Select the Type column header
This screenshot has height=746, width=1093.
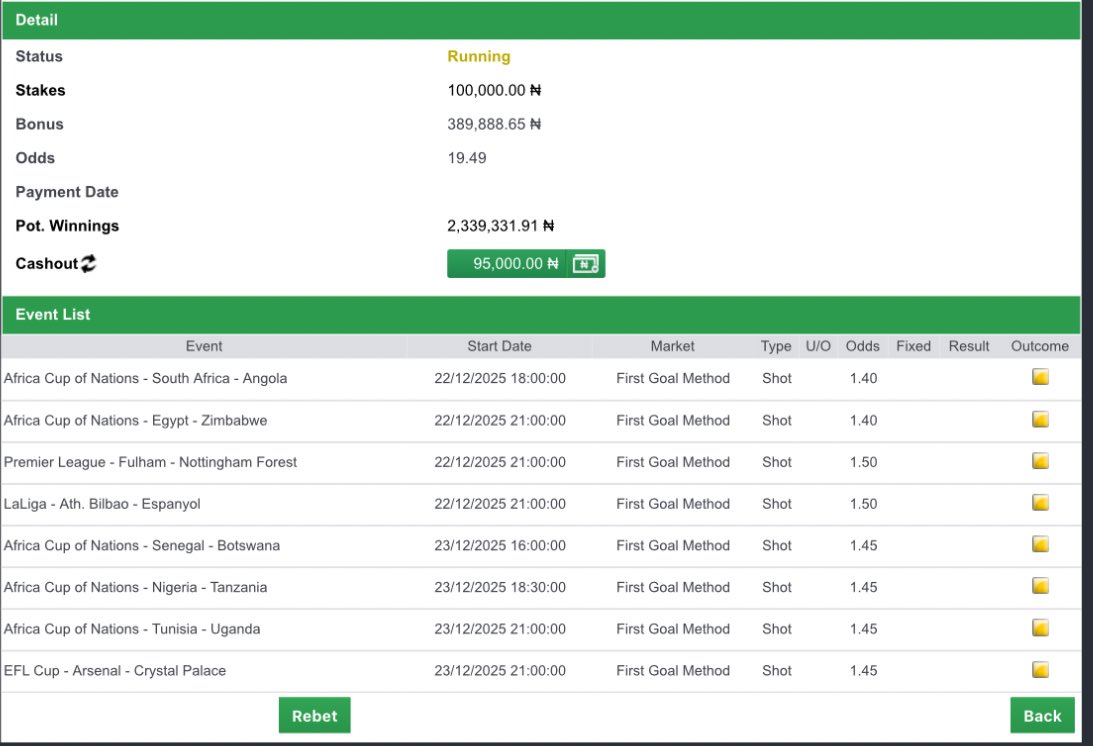point(776,346)
